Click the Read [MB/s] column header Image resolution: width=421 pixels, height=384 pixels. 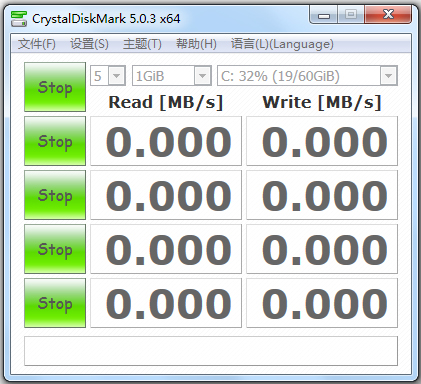coord(166,102)
